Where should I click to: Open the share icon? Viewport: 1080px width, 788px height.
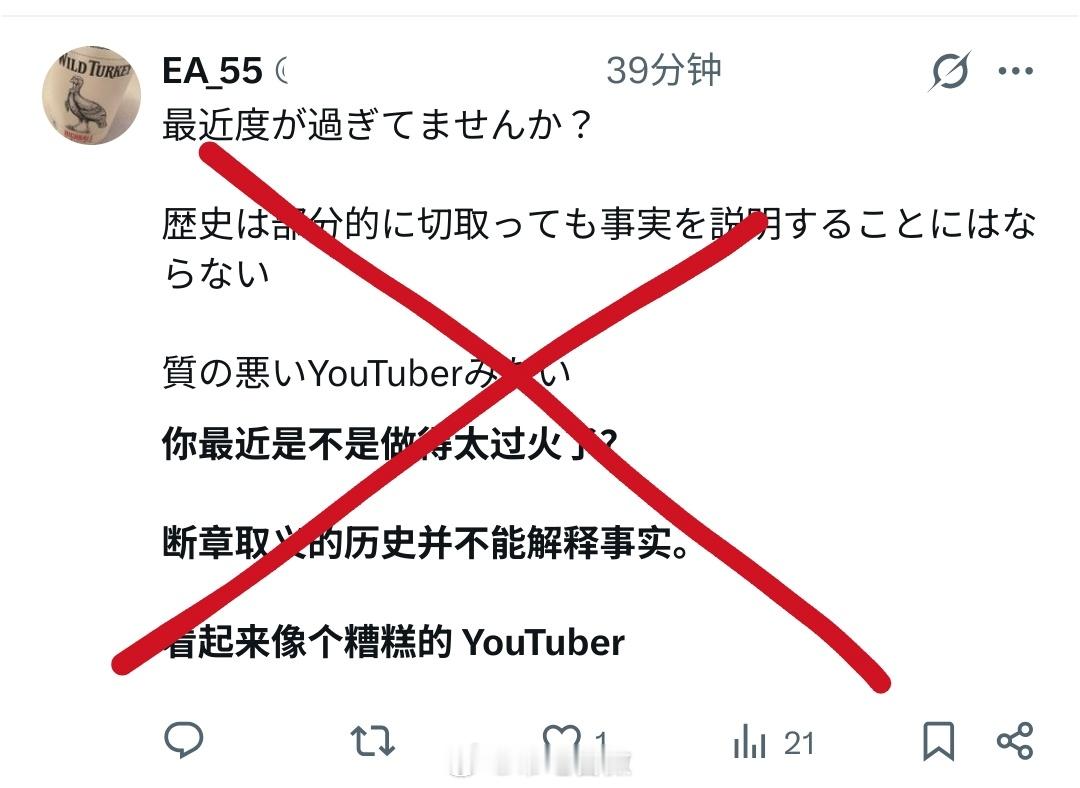[1015, 741]
